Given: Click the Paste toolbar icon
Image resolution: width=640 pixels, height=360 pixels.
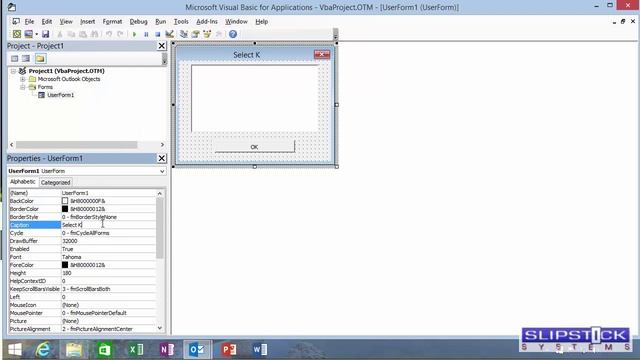Looking at the screenshot, I should (x=83, y=34).
